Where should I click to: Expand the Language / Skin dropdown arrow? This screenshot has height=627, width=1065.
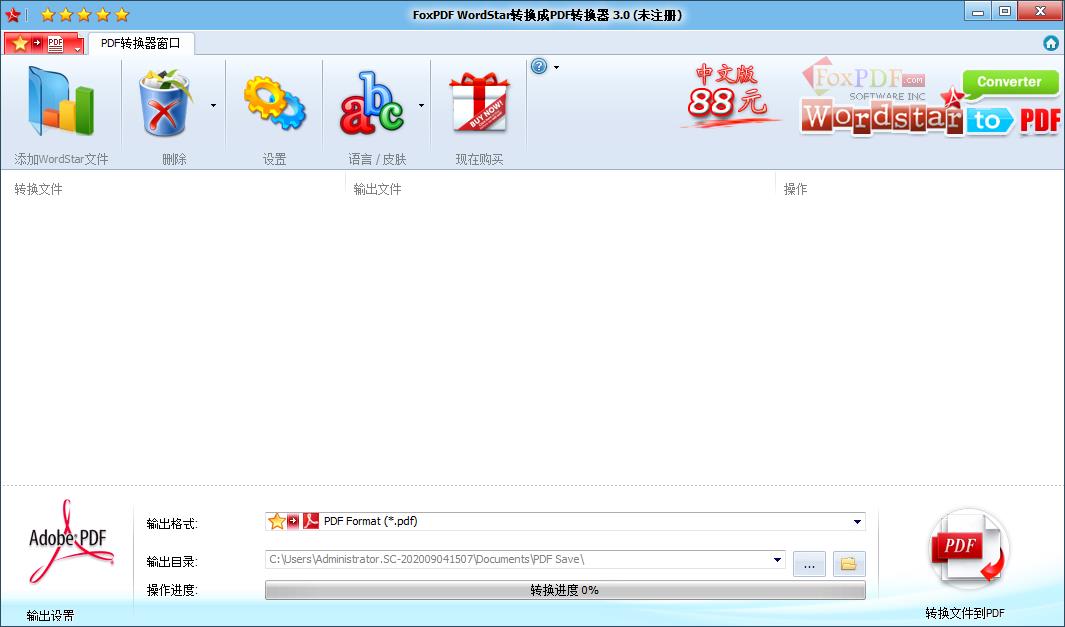421,104
